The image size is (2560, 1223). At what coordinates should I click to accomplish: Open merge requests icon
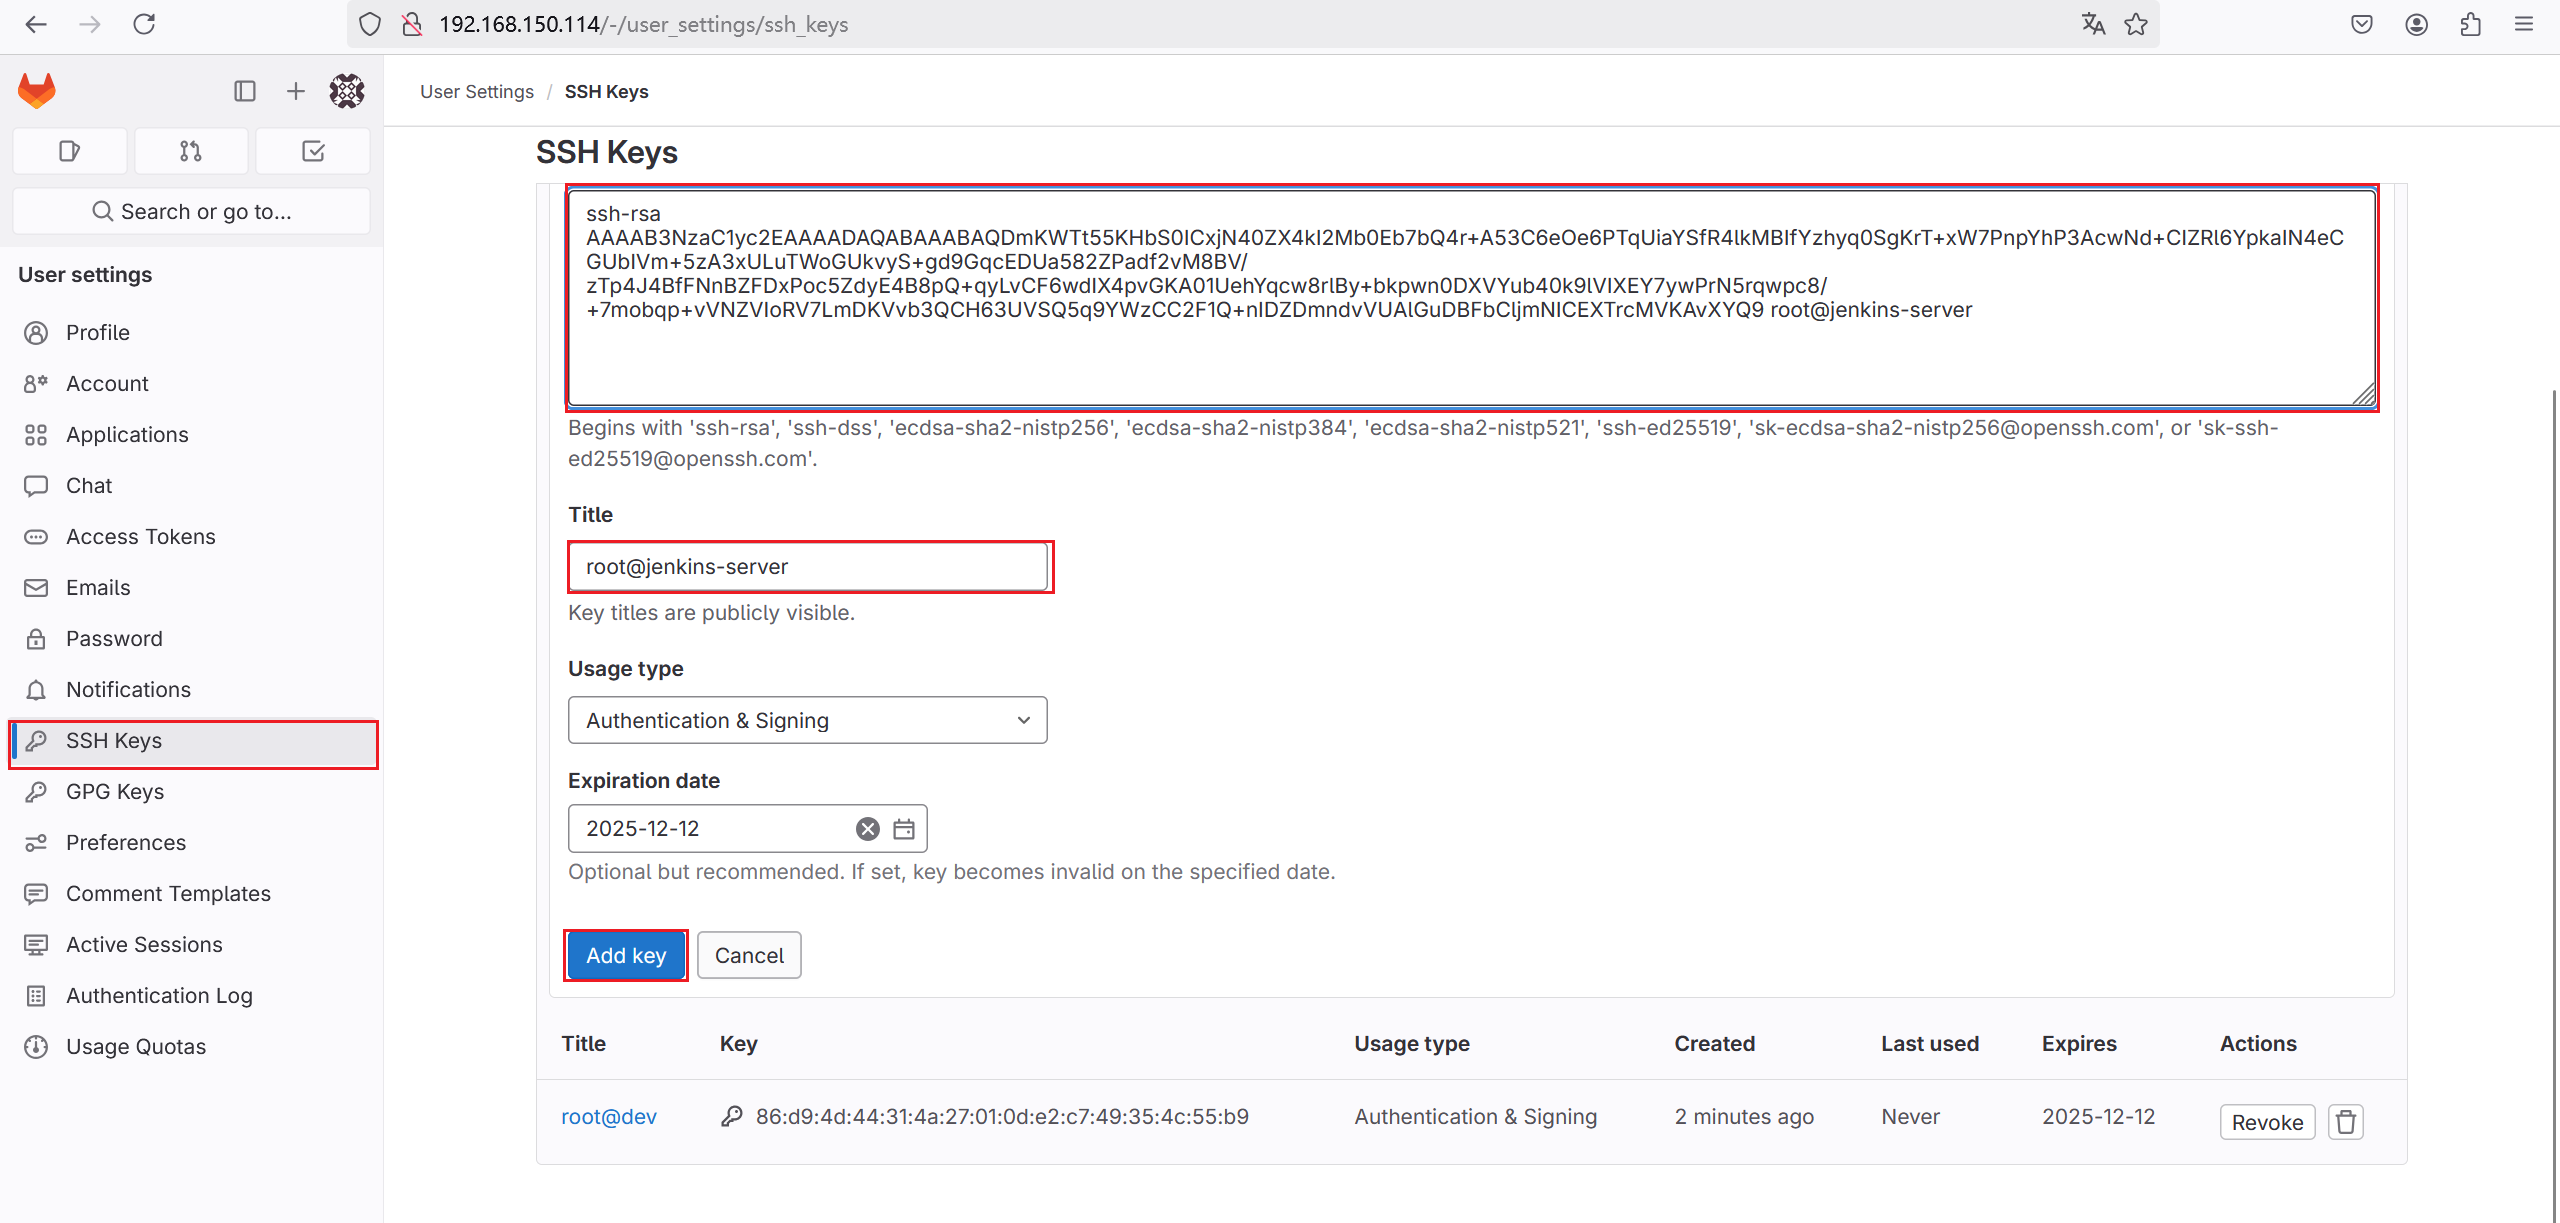tap(191, 151)
